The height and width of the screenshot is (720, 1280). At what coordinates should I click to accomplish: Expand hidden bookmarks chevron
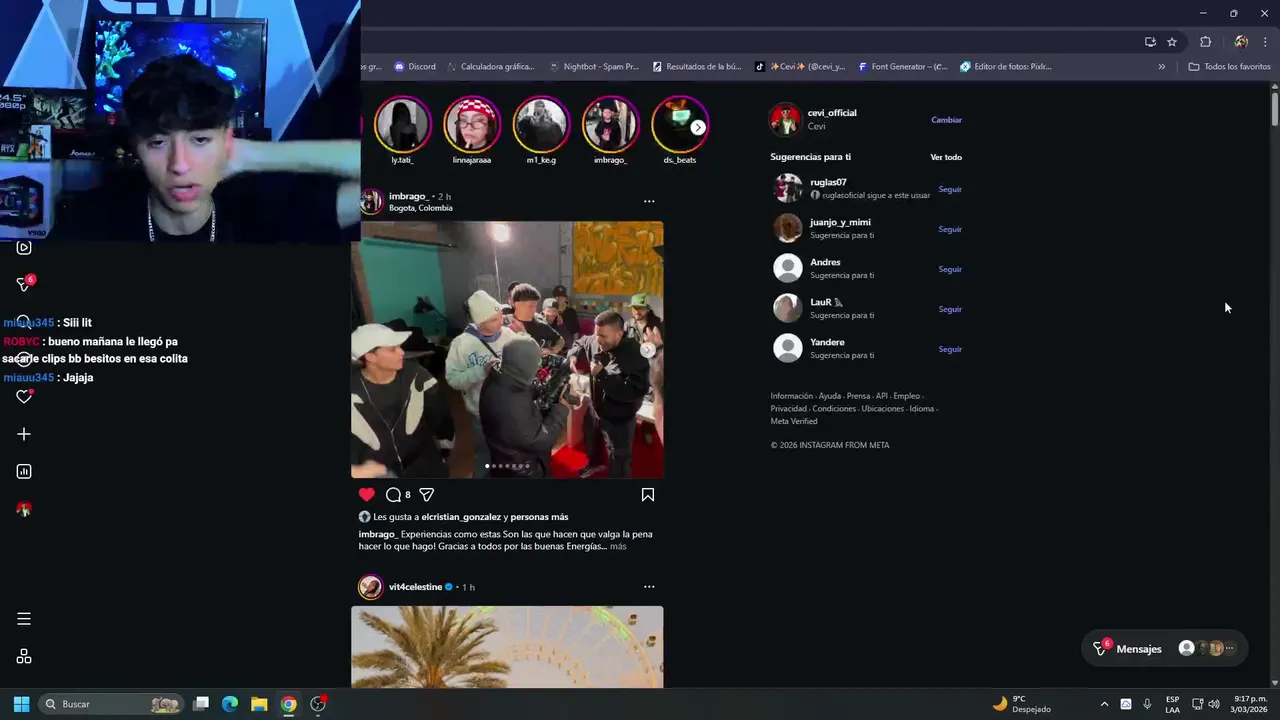[1161, 67]
